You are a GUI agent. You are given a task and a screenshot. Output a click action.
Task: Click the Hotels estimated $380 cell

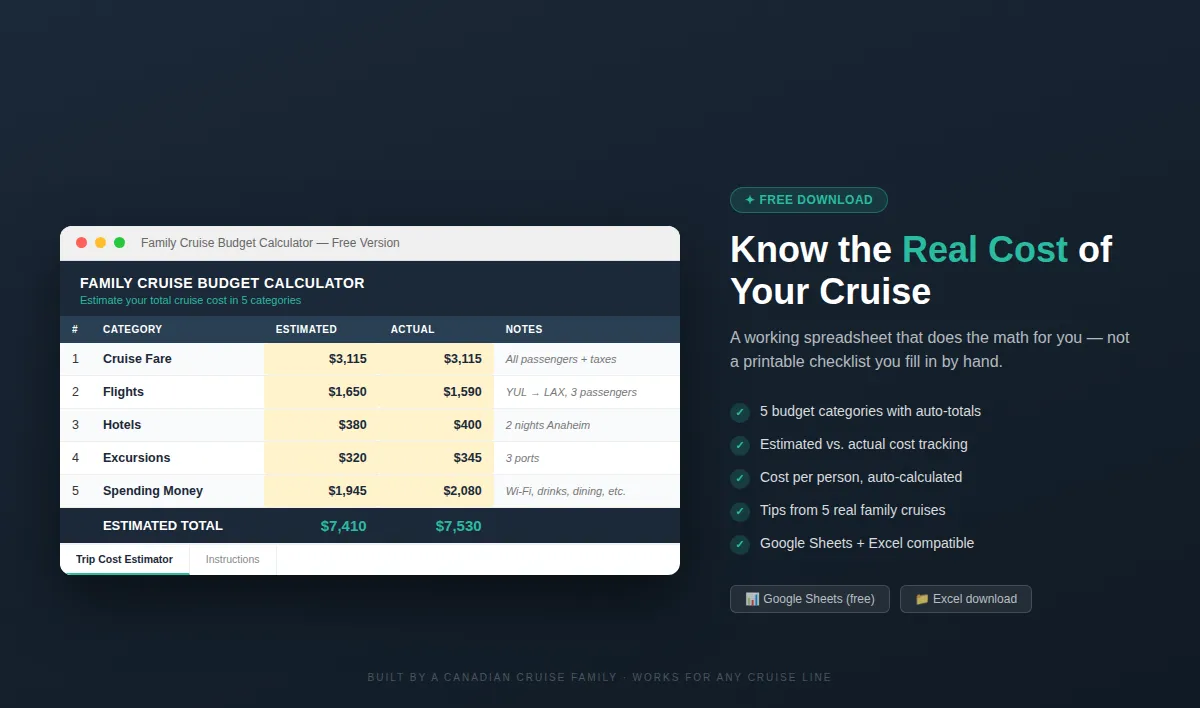pos(322,425)
